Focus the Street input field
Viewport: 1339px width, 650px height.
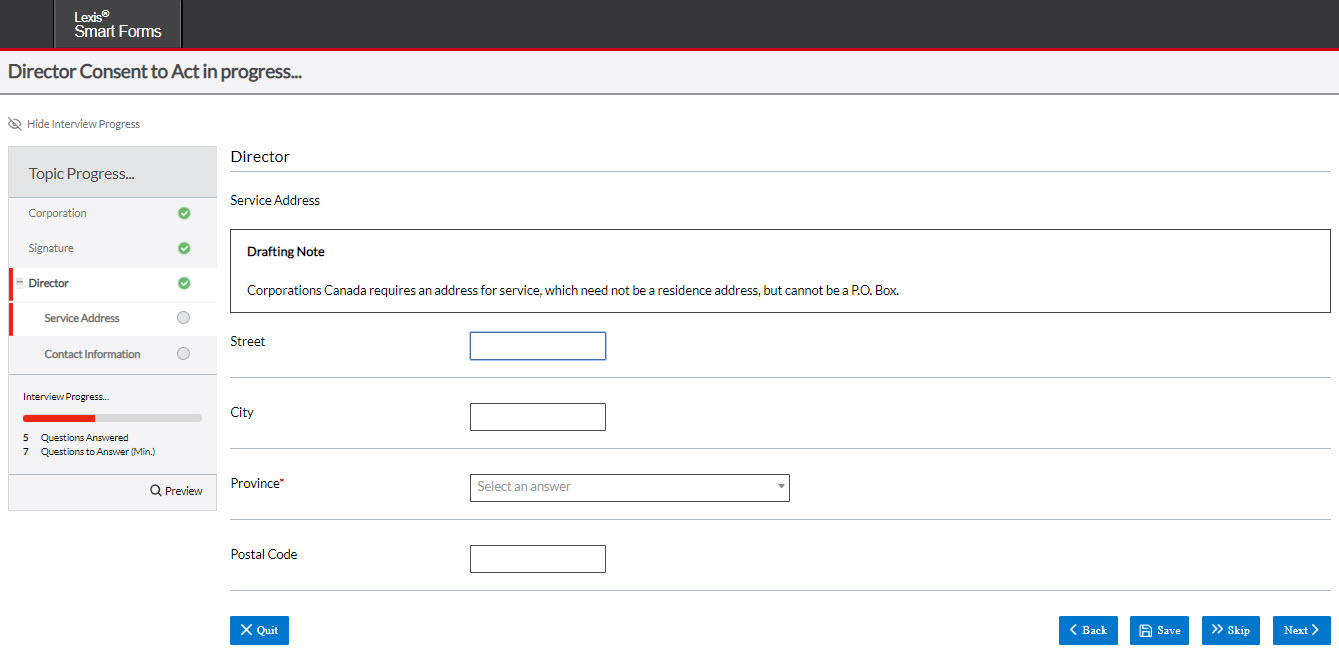[537, 346]
